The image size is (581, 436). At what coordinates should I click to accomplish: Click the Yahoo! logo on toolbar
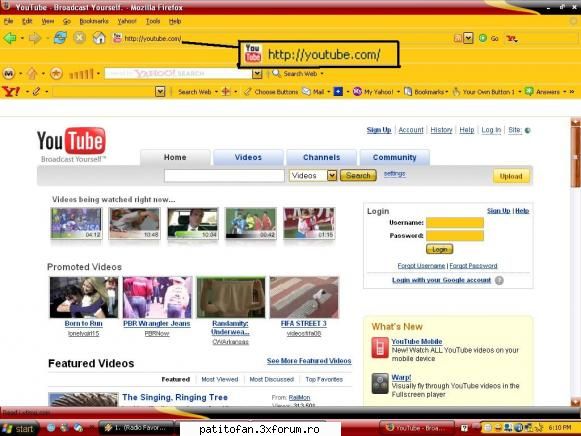click(11, 91)
